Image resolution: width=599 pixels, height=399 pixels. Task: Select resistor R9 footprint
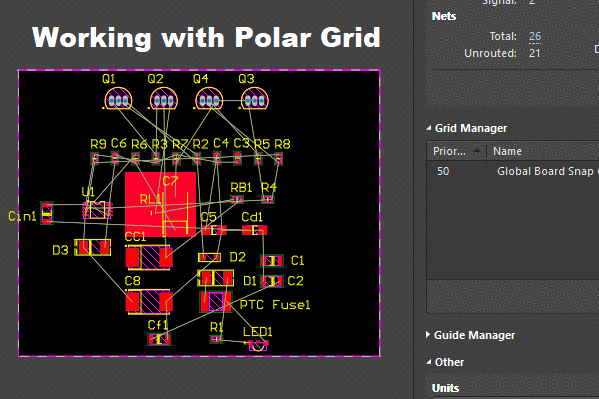94,158
